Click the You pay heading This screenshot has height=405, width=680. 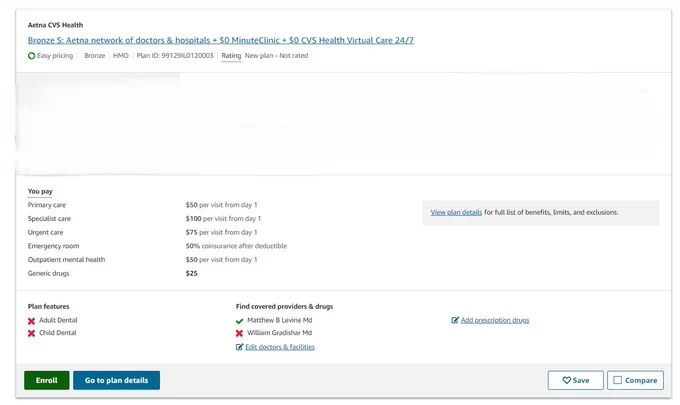(40, 191)
